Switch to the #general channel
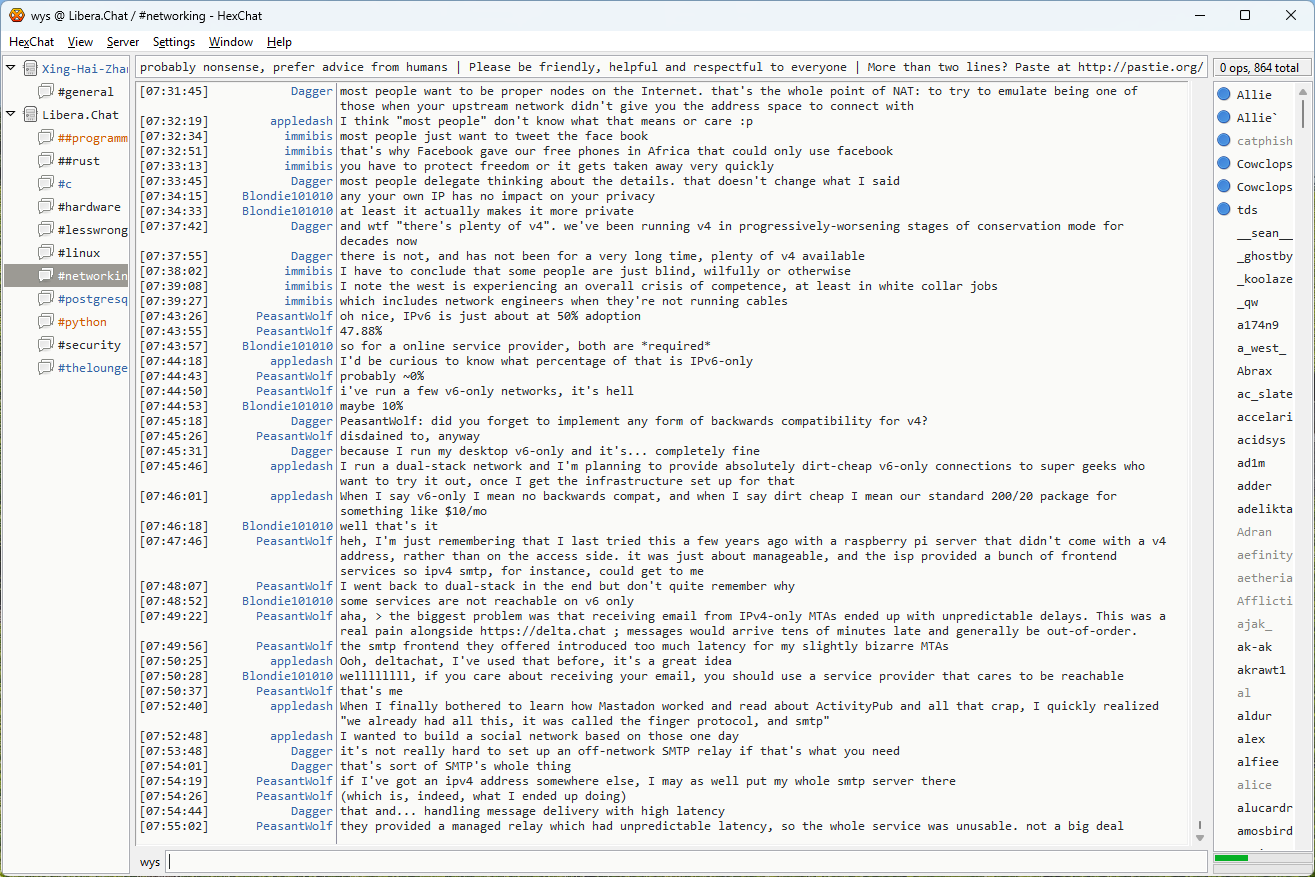The height and width of the screenshot is (877, 1315). coord(85,91)
